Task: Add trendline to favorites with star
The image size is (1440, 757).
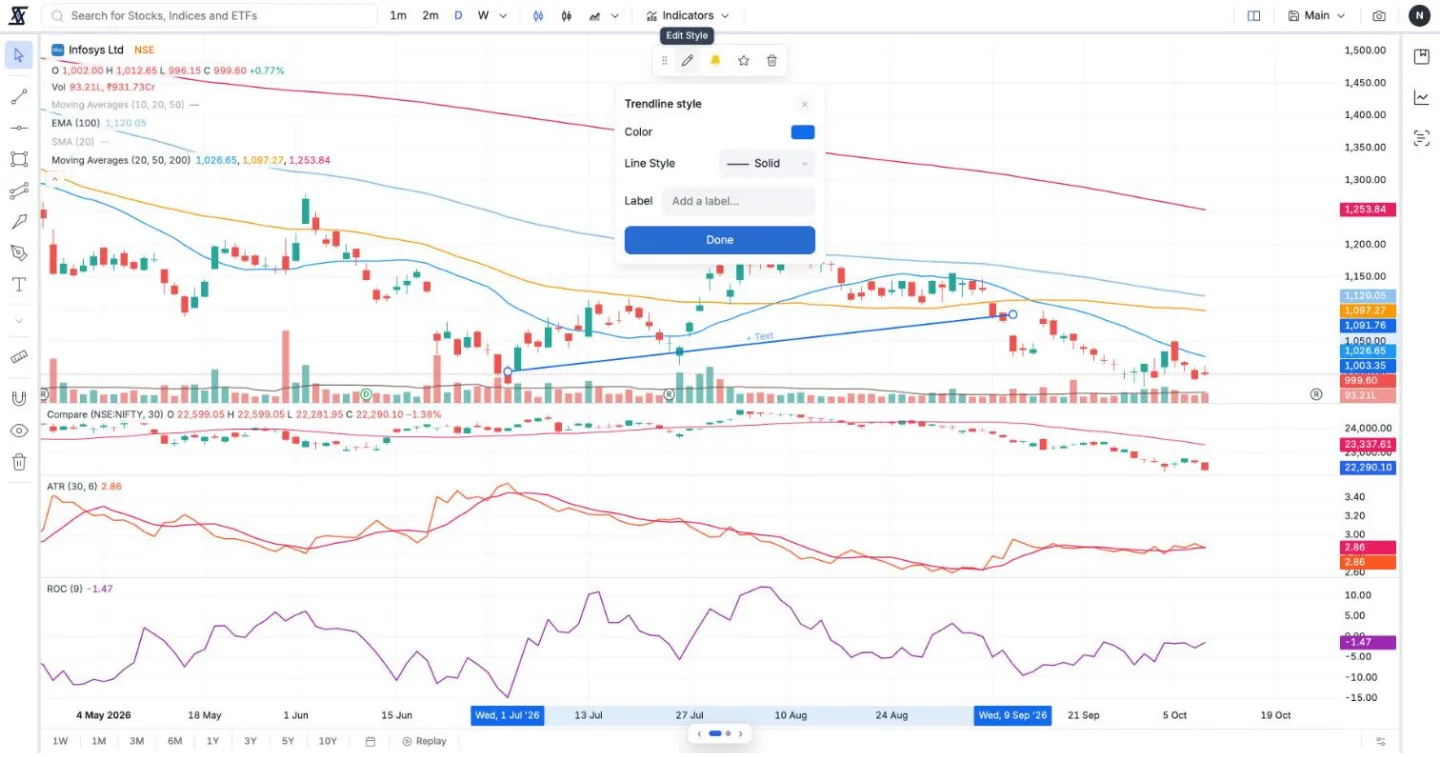Action: pos(744,61)
